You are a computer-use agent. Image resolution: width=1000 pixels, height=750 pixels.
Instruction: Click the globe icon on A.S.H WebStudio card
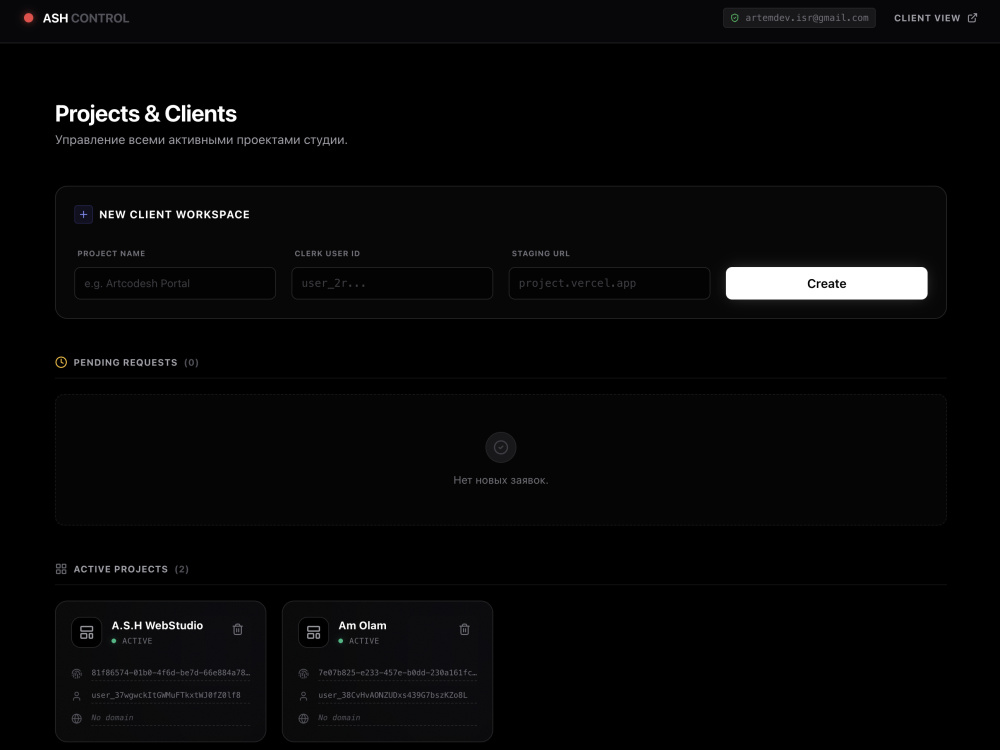(x=77, y=718)
